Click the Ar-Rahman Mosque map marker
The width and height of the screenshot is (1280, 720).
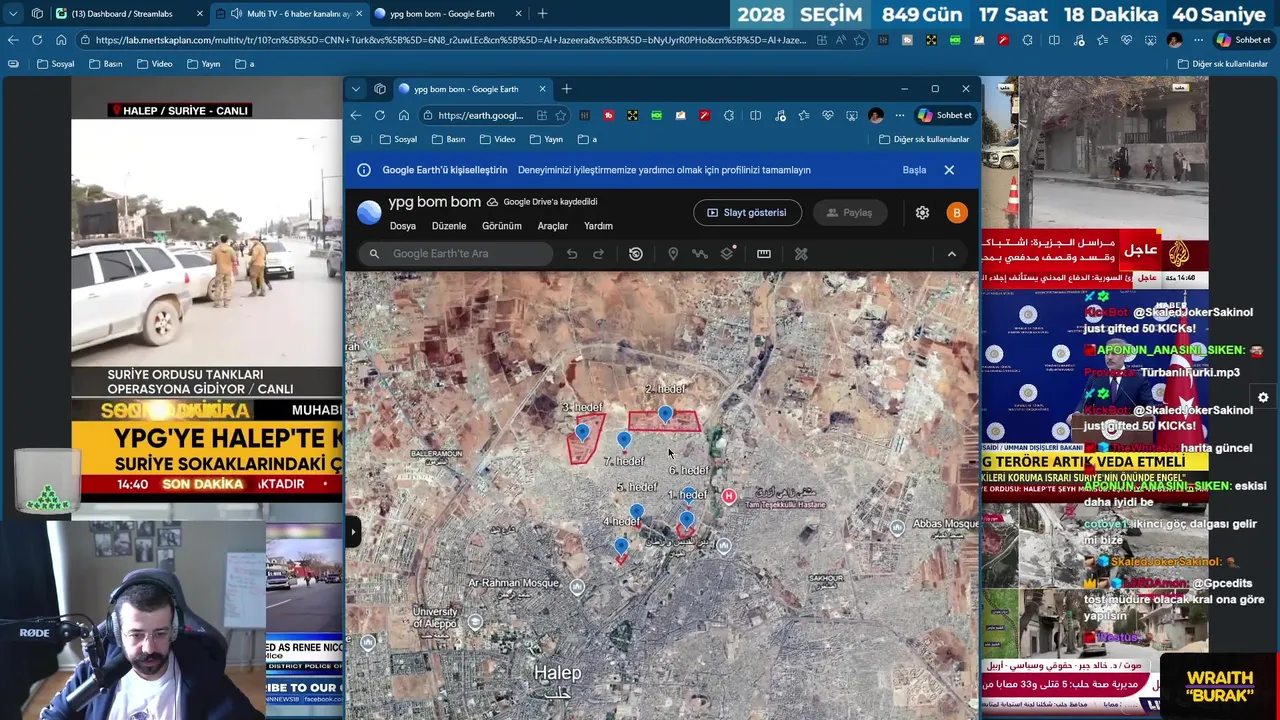tap(577, 588)
